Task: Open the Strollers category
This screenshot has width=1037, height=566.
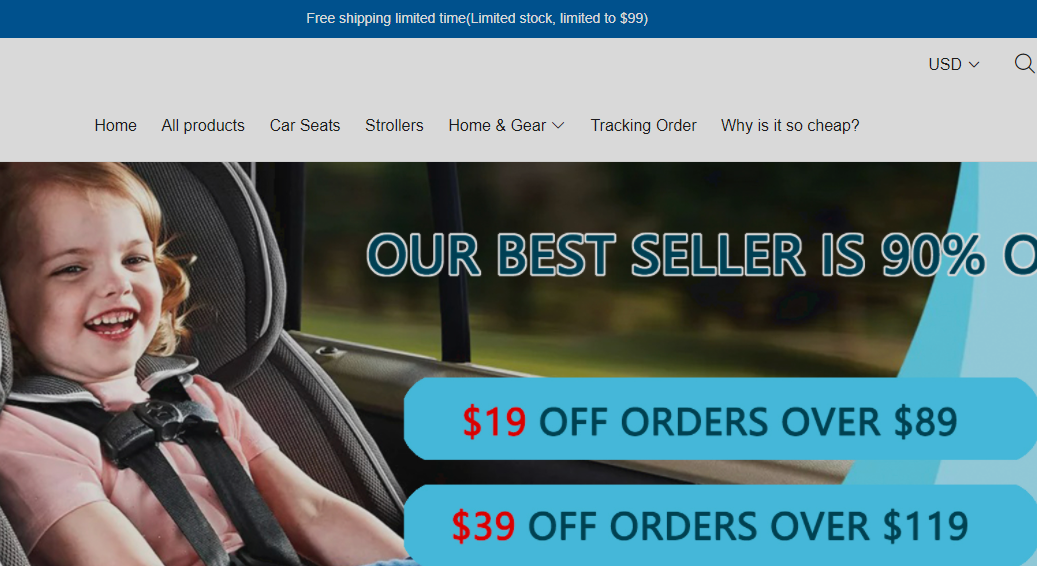Action: [x=394, y=126]
